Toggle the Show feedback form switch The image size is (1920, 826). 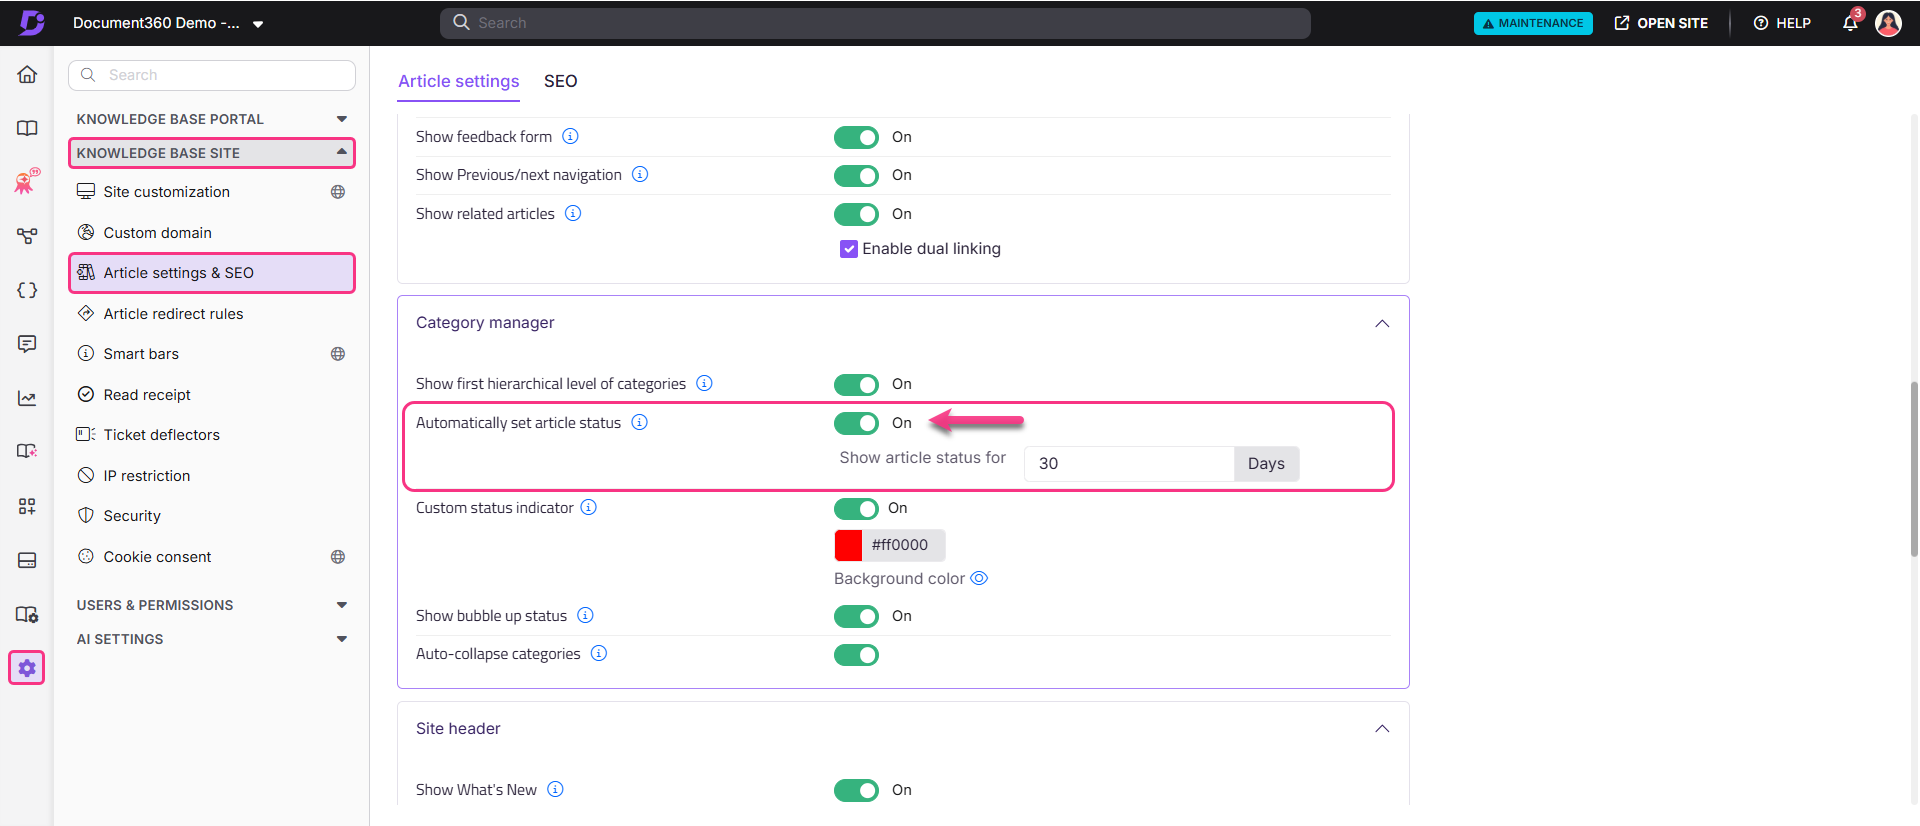tap(856, 137)
